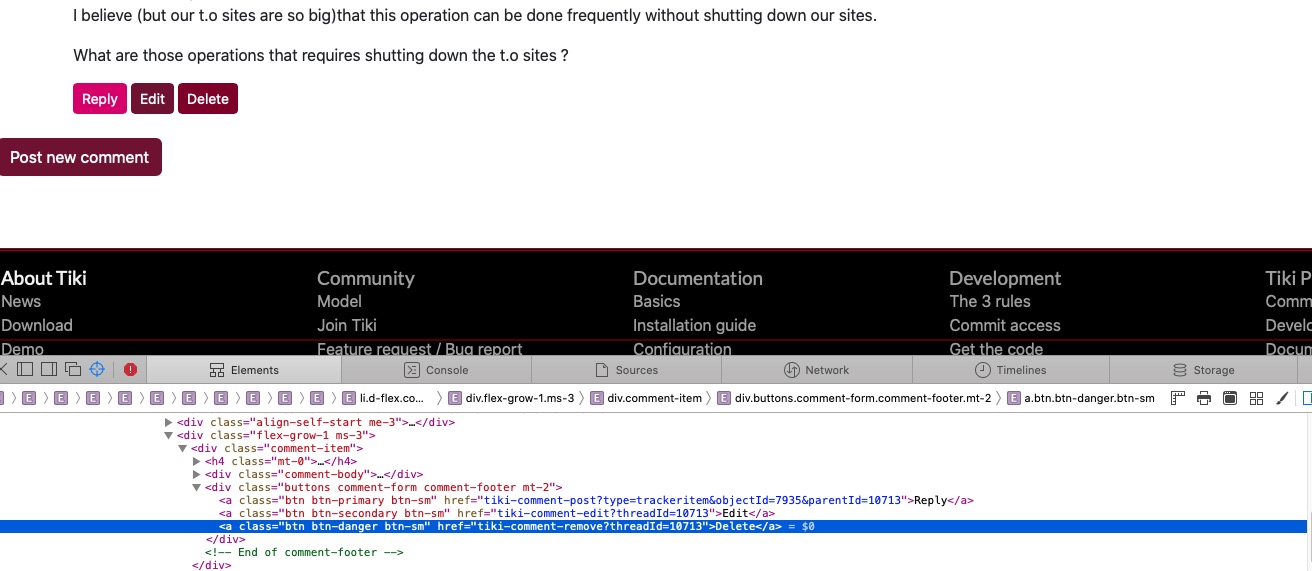Image resolution: width=1312 pixels, height=571 pixels.
Task: Select the div.flex-grow-1.ms-3 breadcrumb
Action: (x=511, y=398)
